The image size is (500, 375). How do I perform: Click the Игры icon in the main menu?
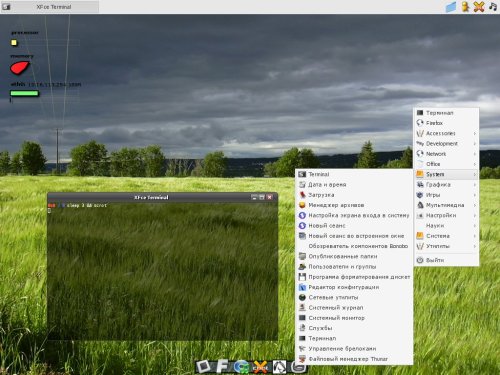pyautogui.click(x=420, y=195)
